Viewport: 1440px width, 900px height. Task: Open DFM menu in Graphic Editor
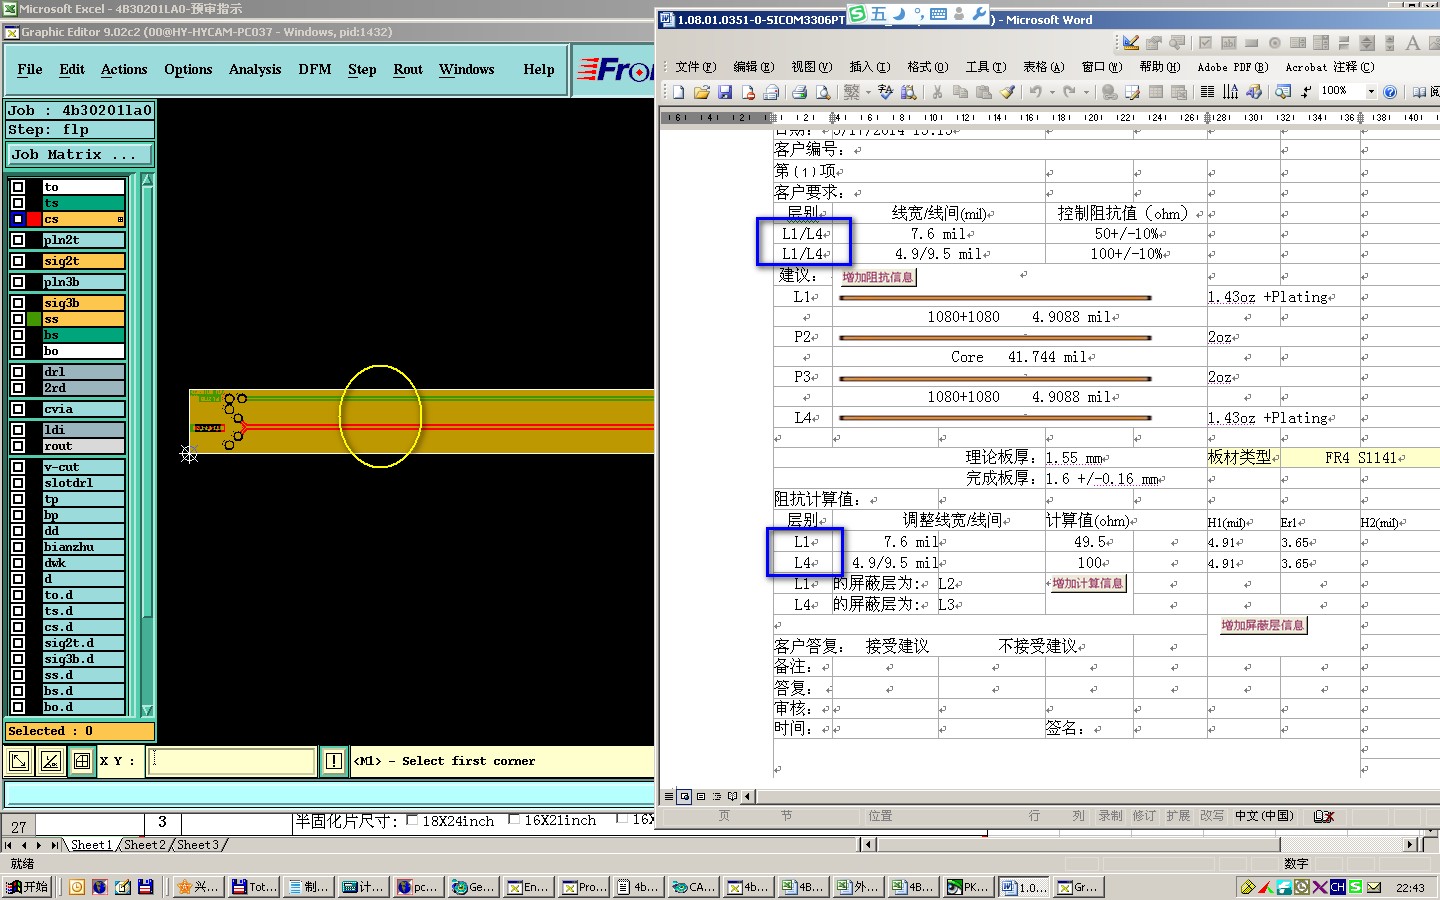(315, 69)
